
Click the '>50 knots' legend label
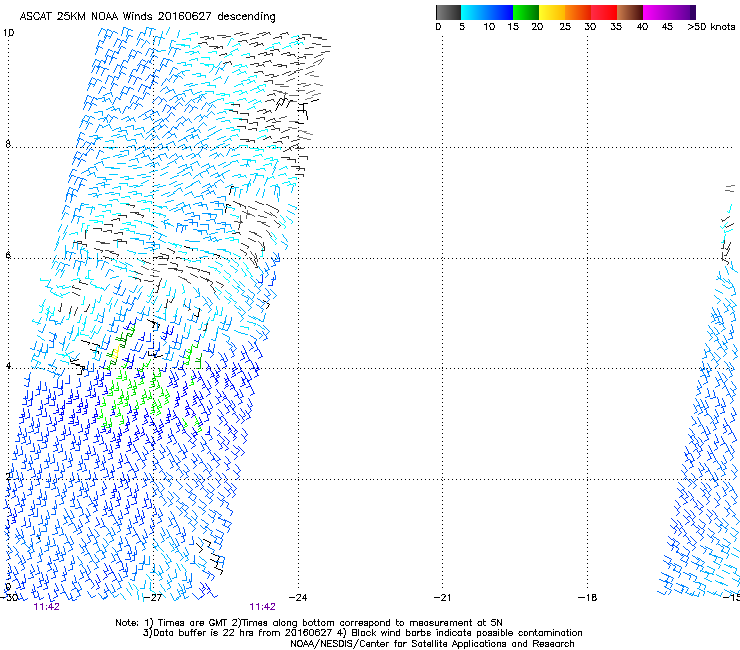[711, 27]
